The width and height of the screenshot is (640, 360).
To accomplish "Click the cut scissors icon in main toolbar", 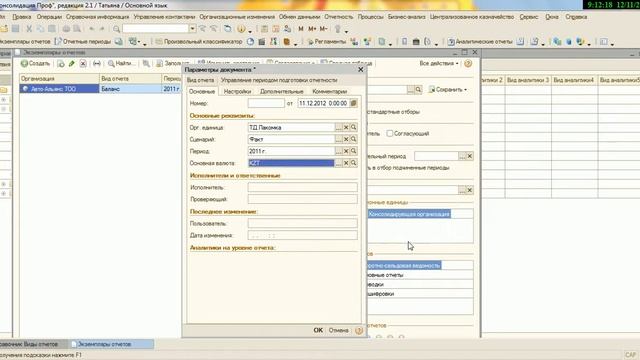I will [x=29, y=29].
